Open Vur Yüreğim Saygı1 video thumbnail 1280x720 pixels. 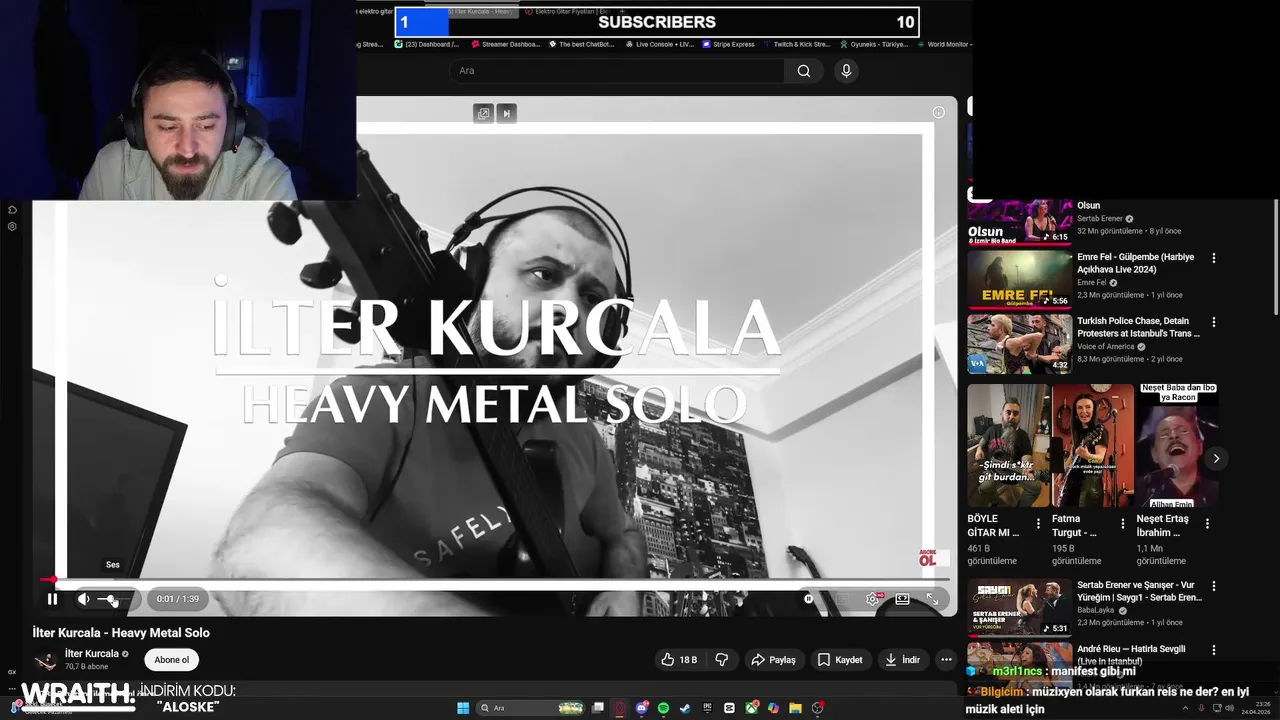[1019, 608]
